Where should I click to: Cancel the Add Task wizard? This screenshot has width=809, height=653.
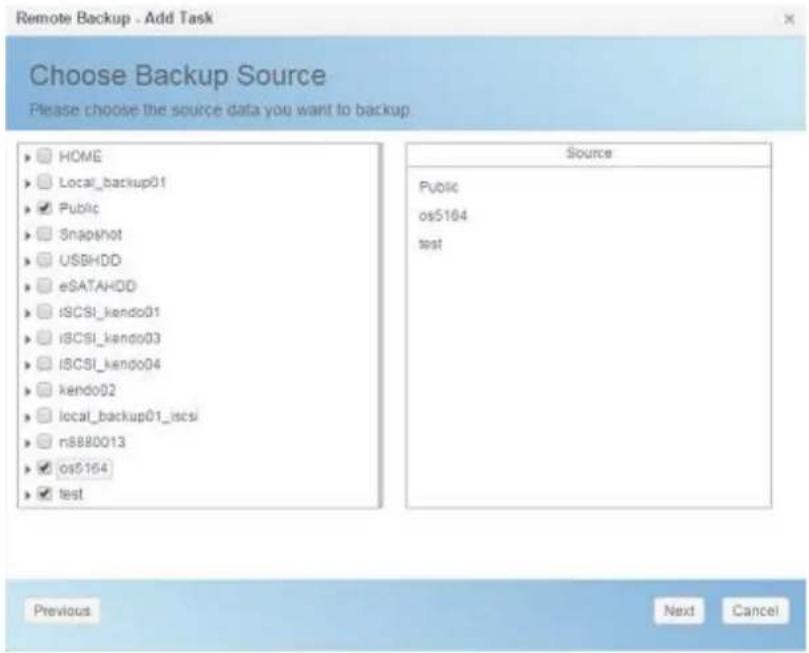[755, 611]
